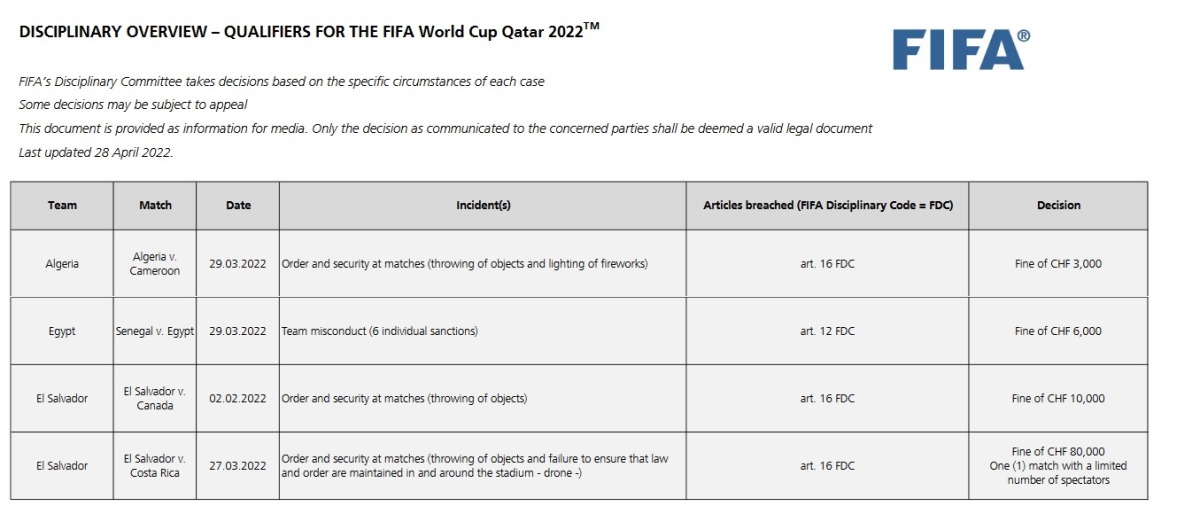
Task: Click the "Decision" column header
Action: (1058, 205)
